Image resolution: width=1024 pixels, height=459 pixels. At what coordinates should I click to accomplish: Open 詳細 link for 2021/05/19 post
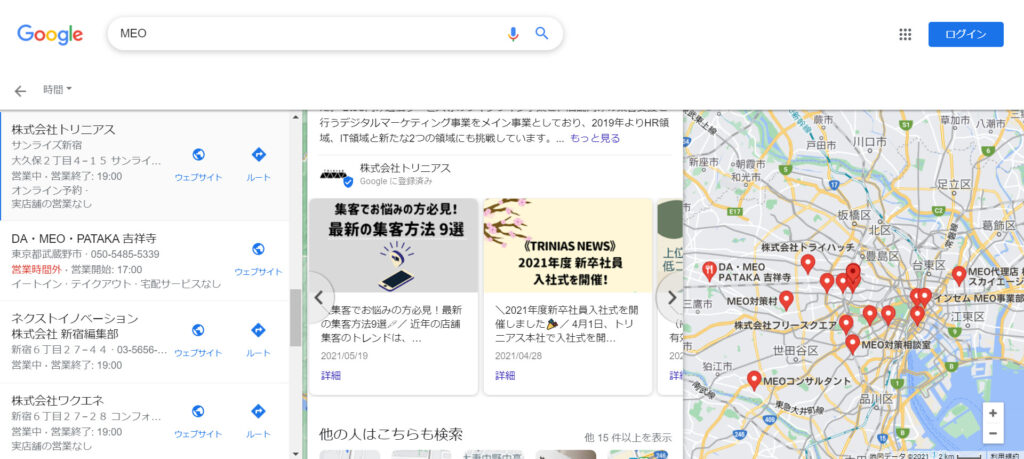pyautogui.click(x=330, y=375)
